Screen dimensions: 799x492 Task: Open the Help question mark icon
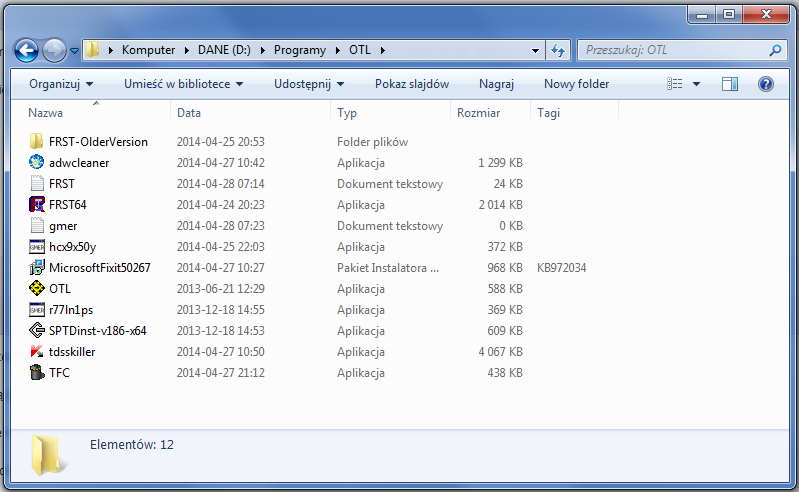pyautogui.click(x=765, y=84)
